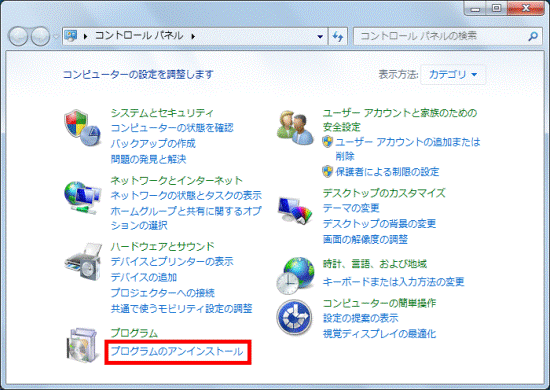Open ホームグループと共有に関するオプションの選択 link
550x390 pixels.
pyautogui.click(x=186, y=218)
